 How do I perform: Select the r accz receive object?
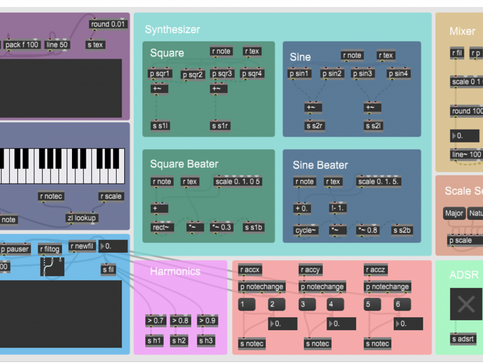point(376,270)
